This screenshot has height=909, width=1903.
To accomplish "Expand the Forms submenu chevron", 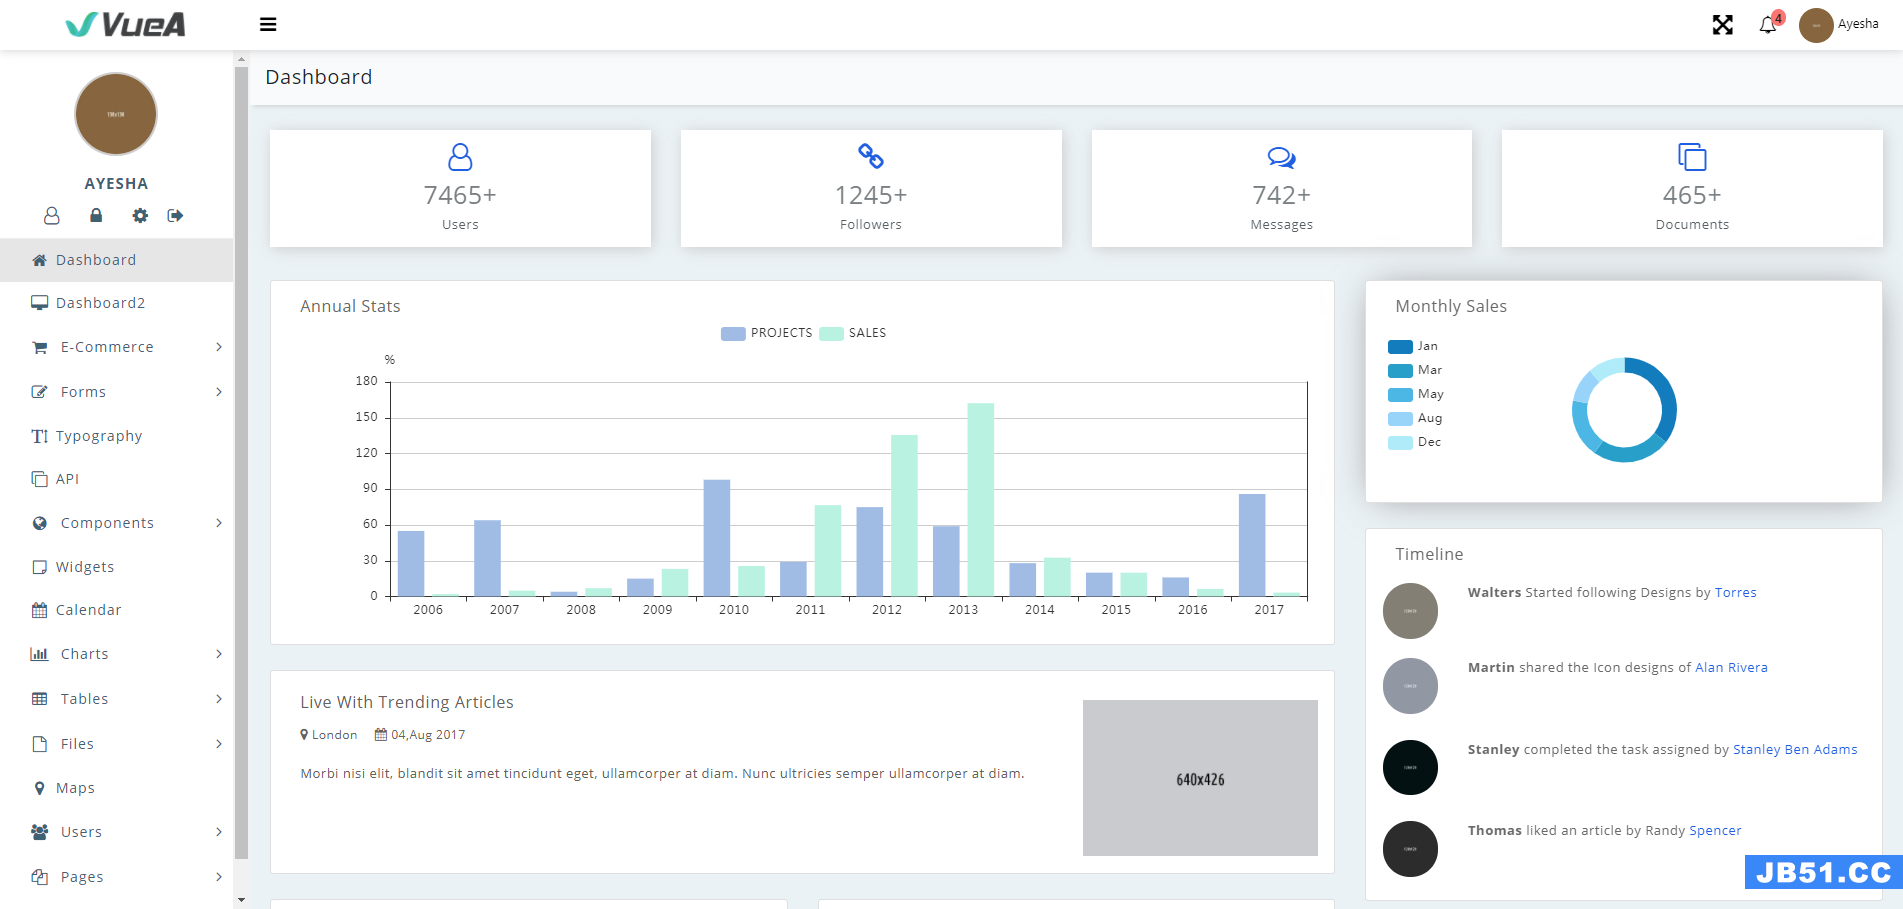I will (x=219, y=392).
